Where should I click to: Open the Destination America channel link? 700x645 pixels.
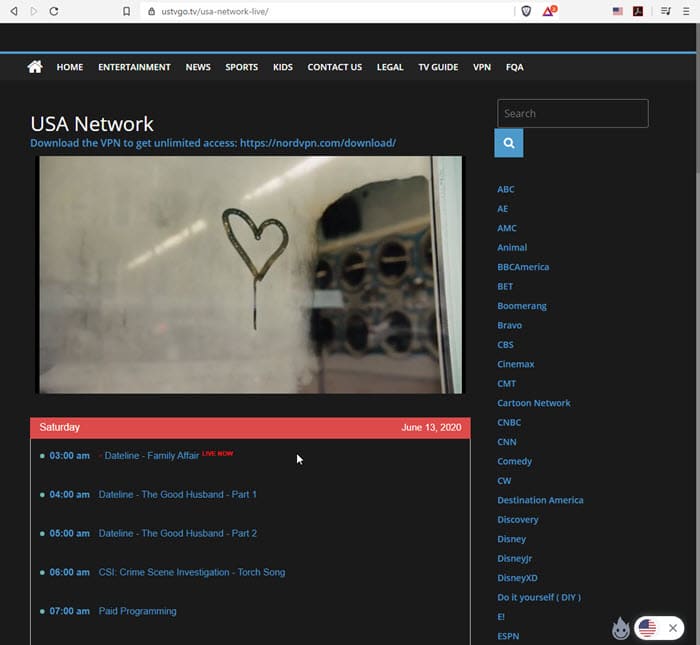click(540, 500)
